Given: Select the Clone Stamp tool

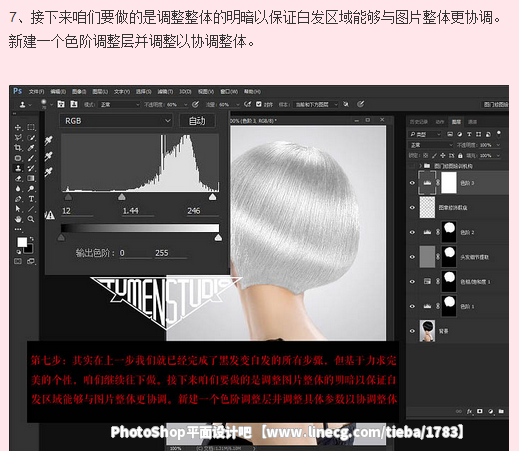Looking at the screenshot, I should (18, 168).
